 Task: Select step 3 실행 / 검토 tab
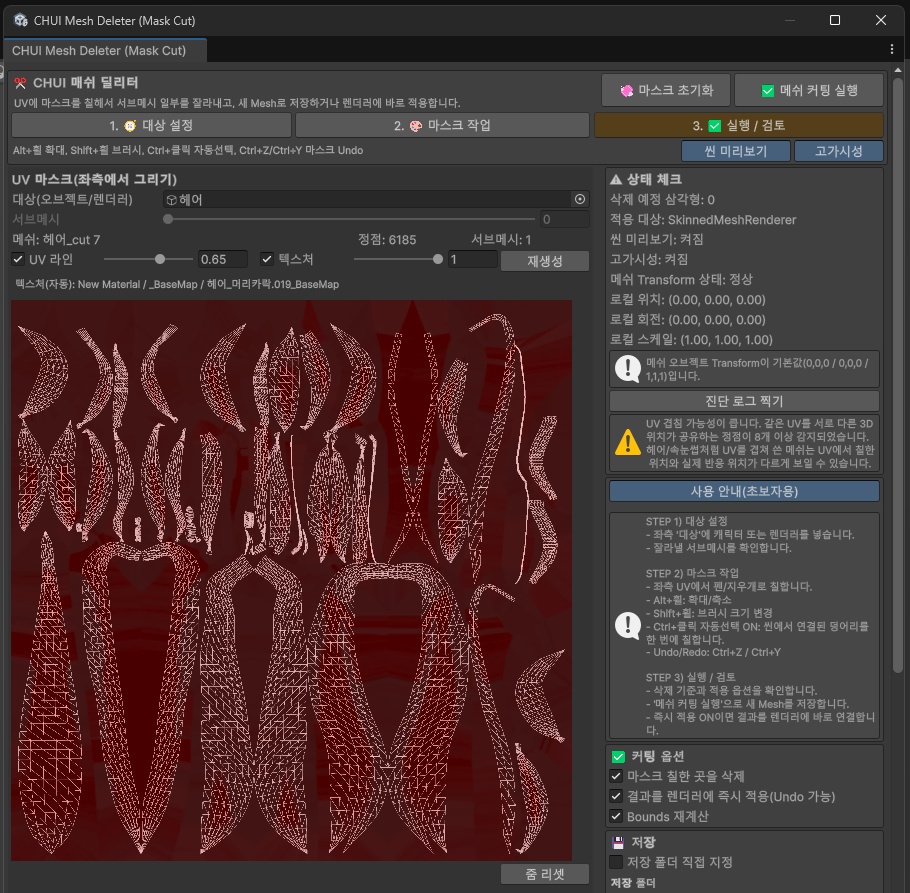pyautogui.click(x=738, y=125)
